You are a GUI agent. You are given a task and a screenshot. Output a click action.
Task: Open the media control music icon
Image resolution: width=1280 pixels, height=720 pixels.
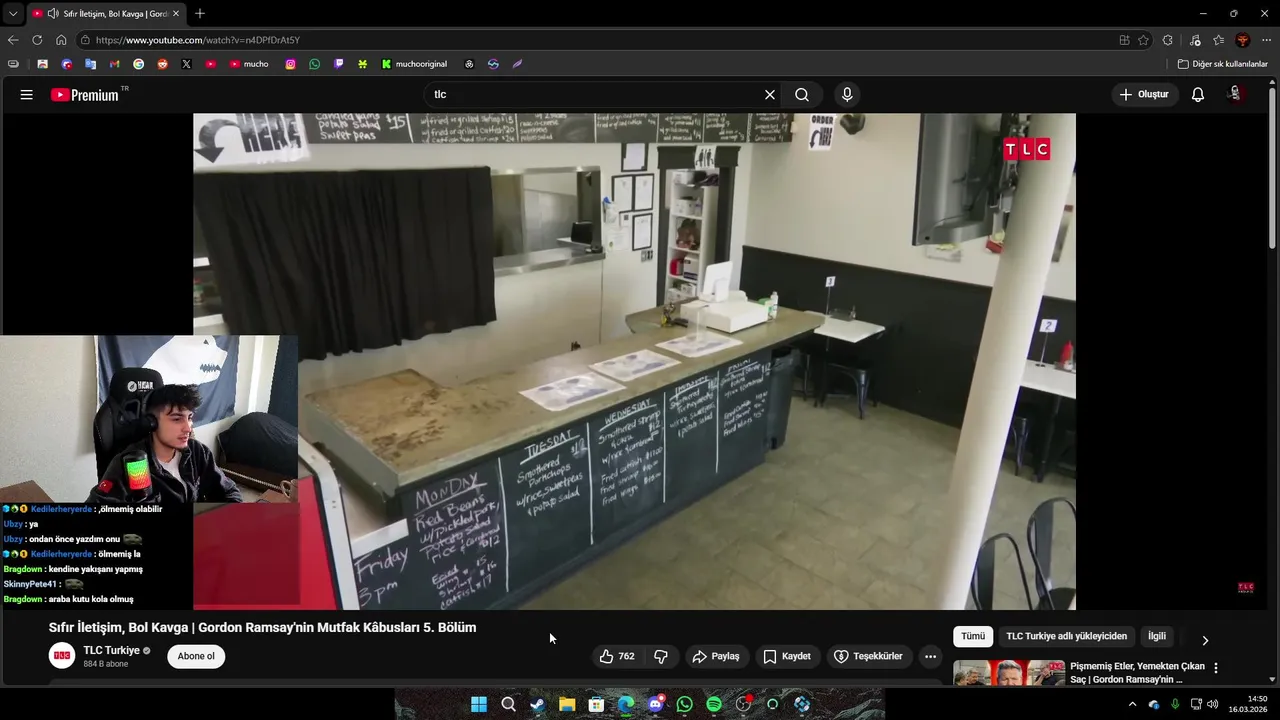(1195, 40)
